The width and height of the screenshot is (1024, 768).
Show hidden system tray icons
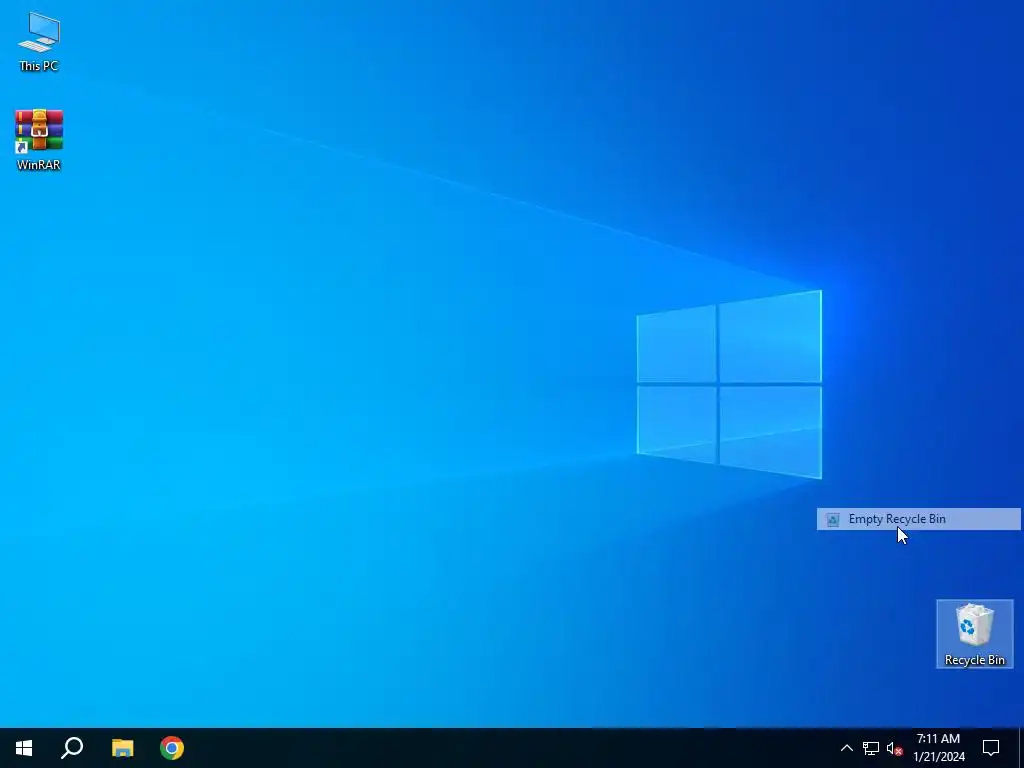tap(846, 748)
